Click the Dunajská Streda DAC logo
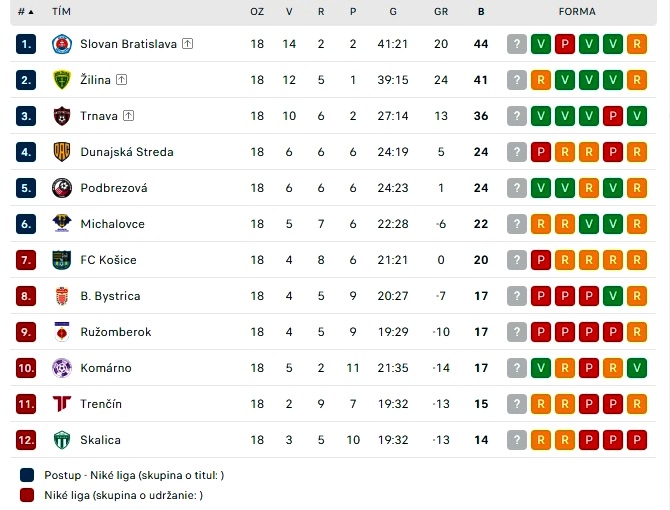This screenshot has height=510, width=670. pos(62,152)
